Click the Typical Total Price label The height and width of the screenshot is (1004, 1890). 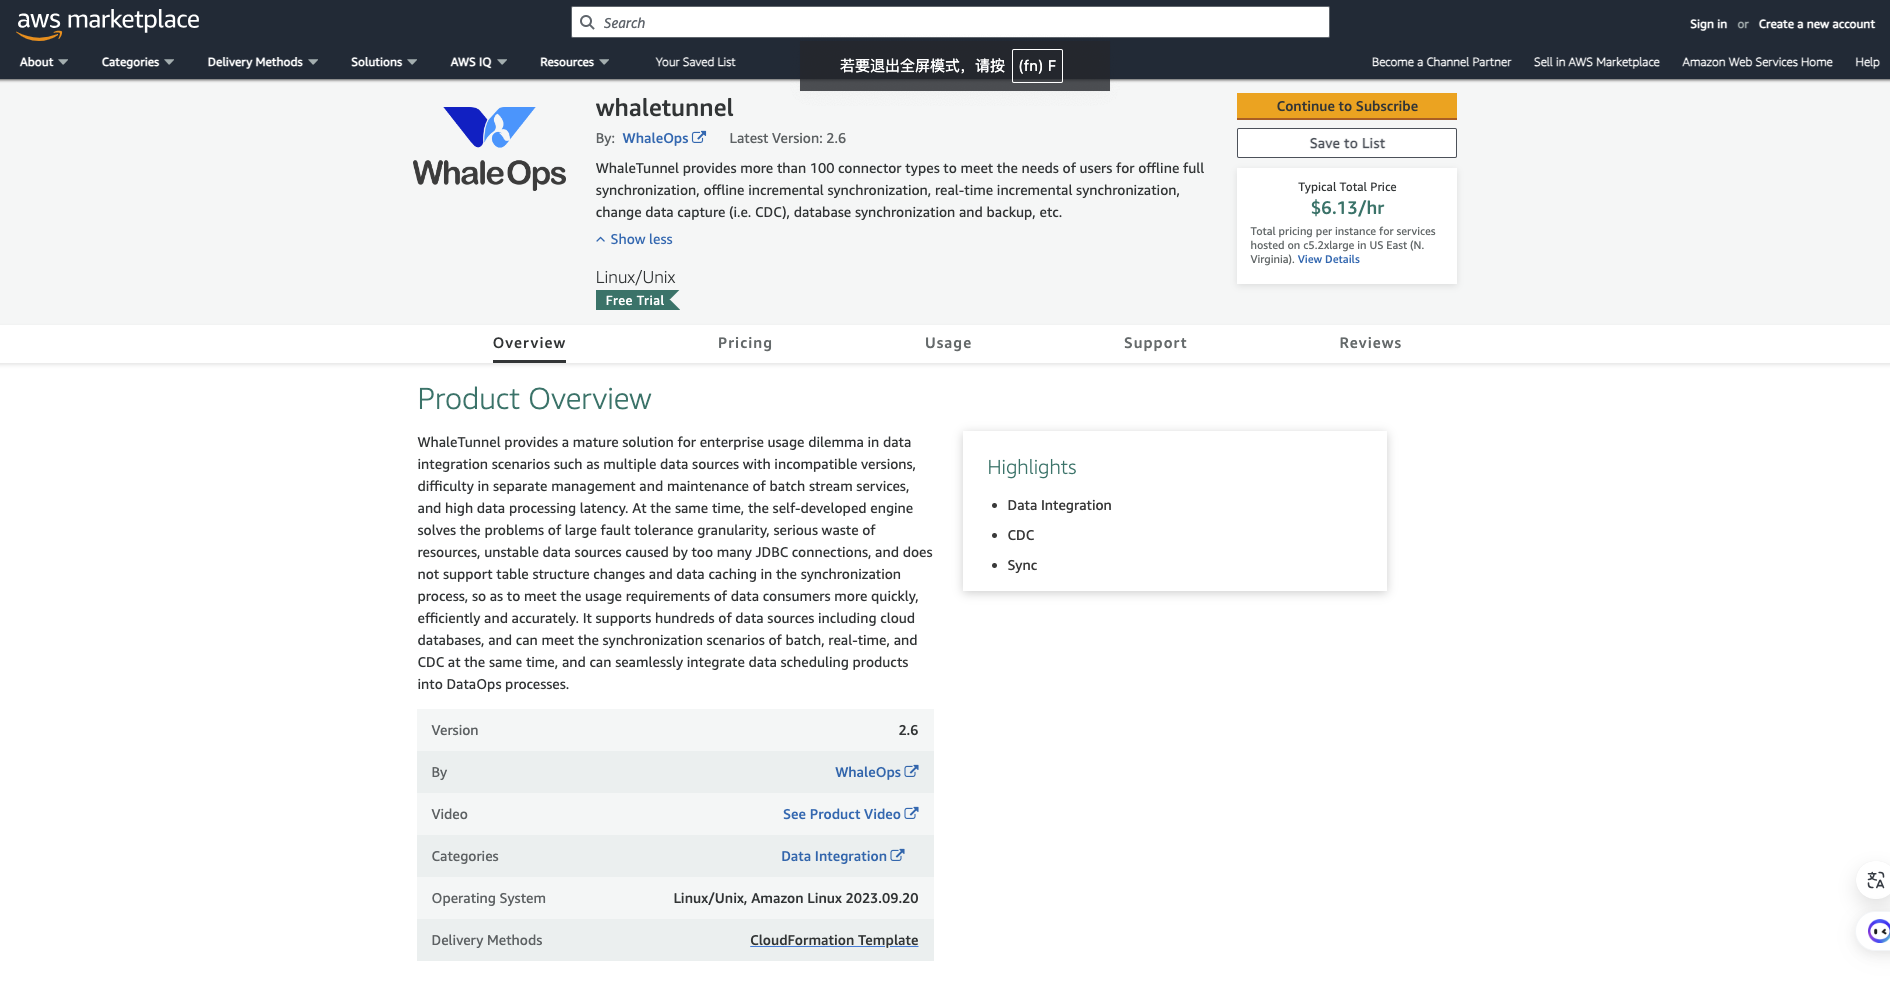tap(1347, 187)
